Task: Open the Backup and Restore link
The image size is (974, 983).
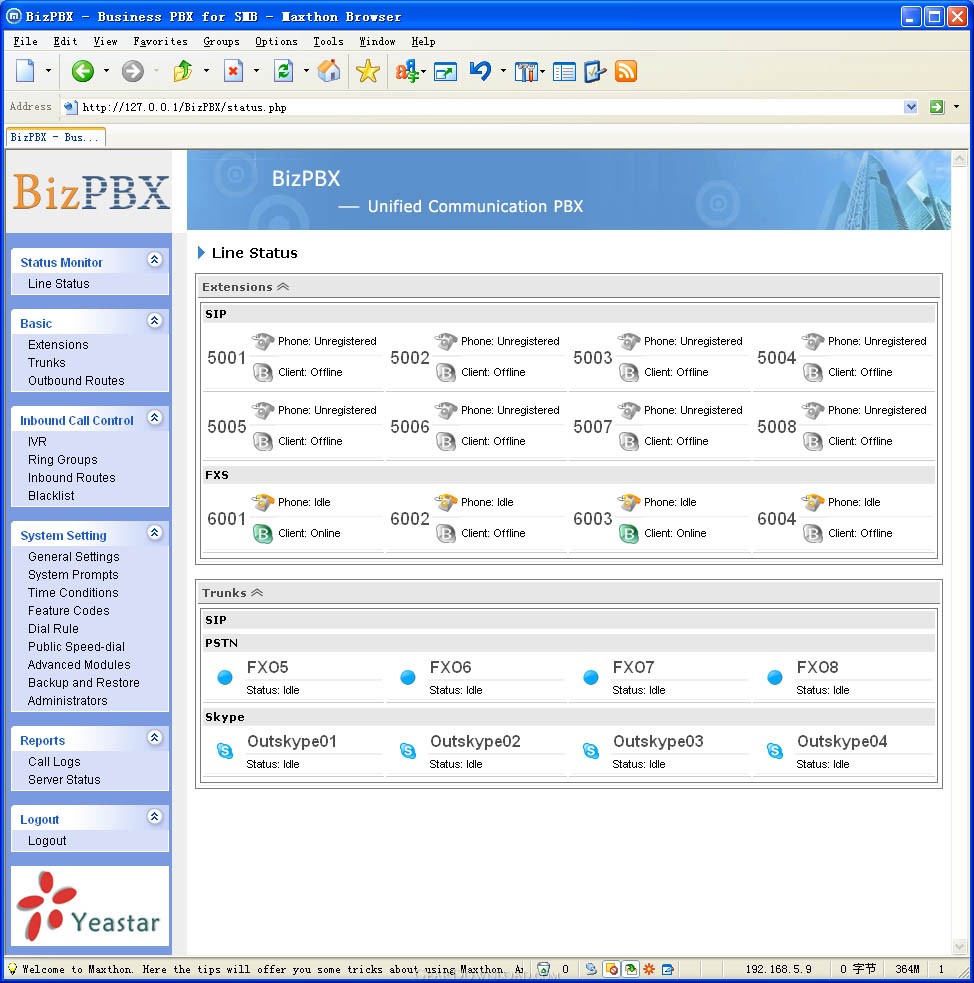Action: tap(84, 683)
